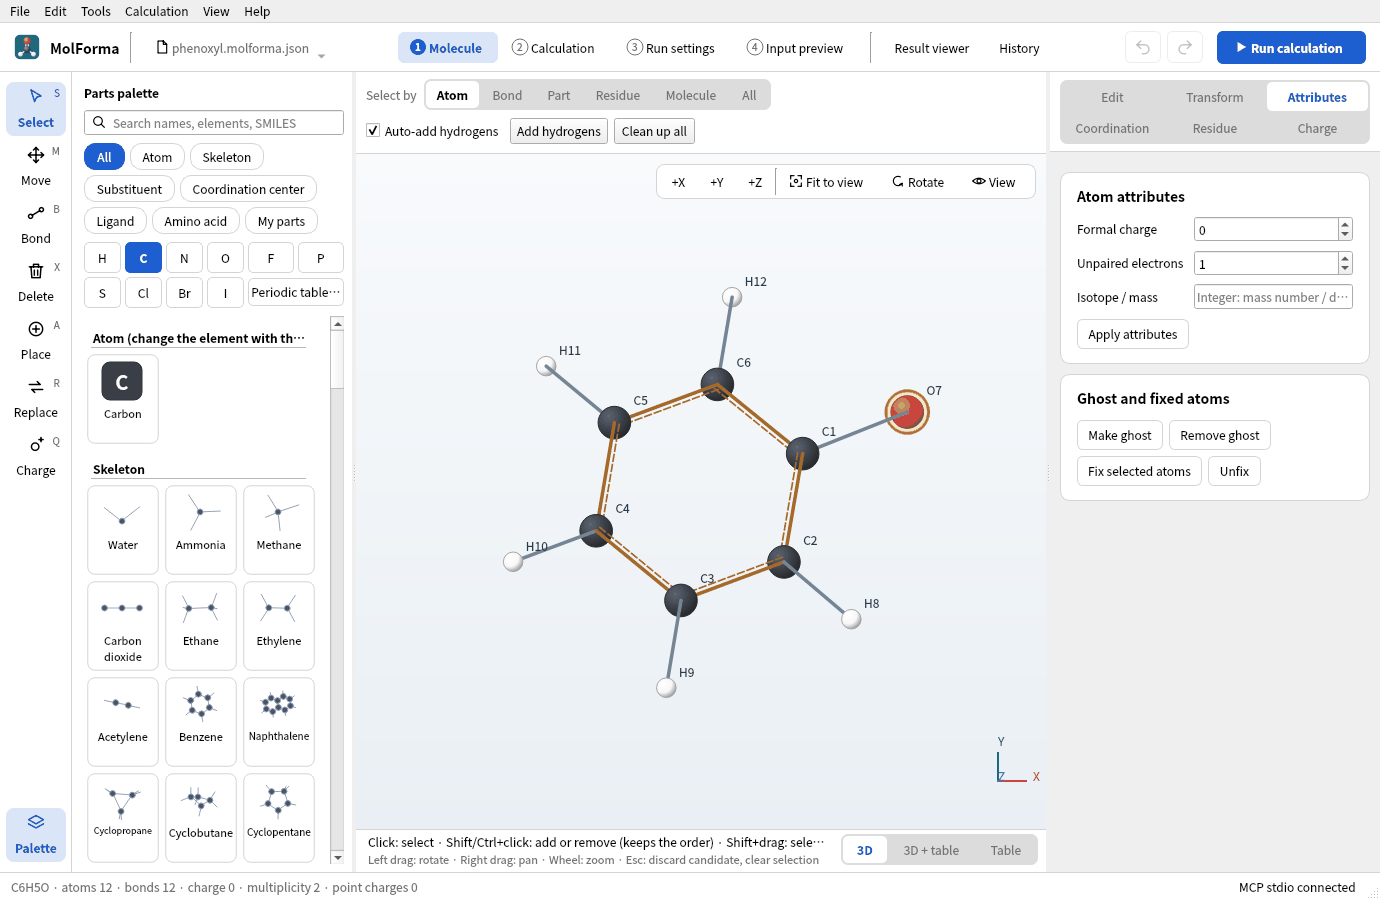Viewport: 1380px width, 900px height.
Task: Activate the Place tool
Action: tap(36, 340)
